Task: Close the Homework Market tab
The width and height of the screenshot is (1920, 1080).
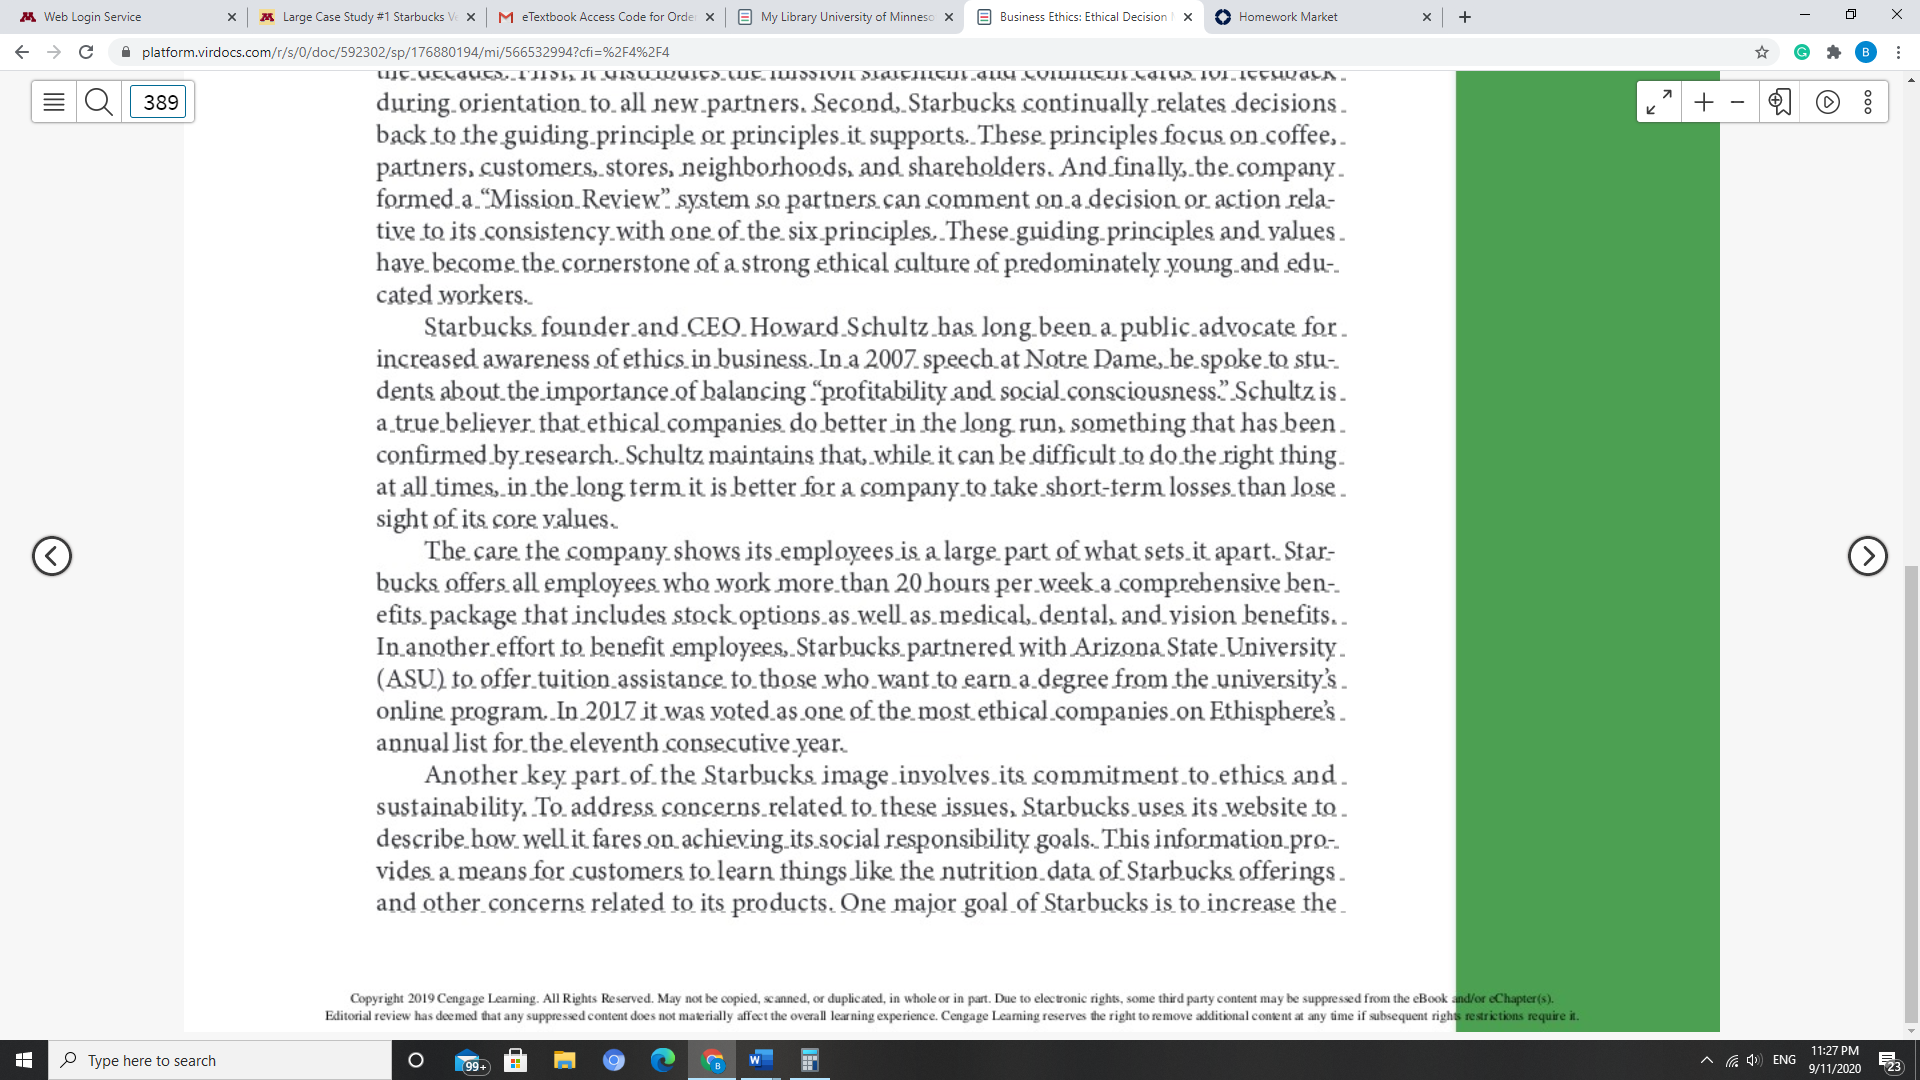Action: [1427, 17]
